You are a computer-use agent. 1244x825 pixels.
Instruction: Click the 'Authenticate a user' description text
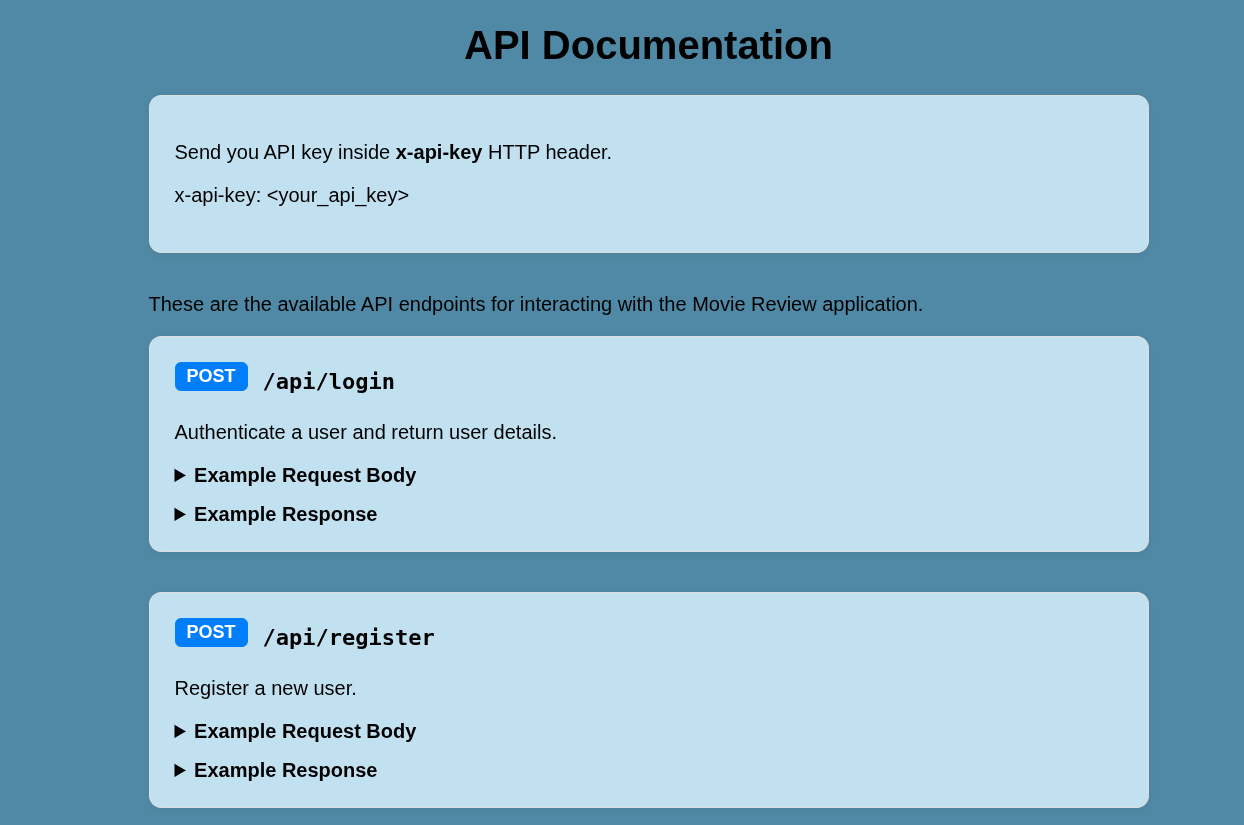[x=366, y=433]
